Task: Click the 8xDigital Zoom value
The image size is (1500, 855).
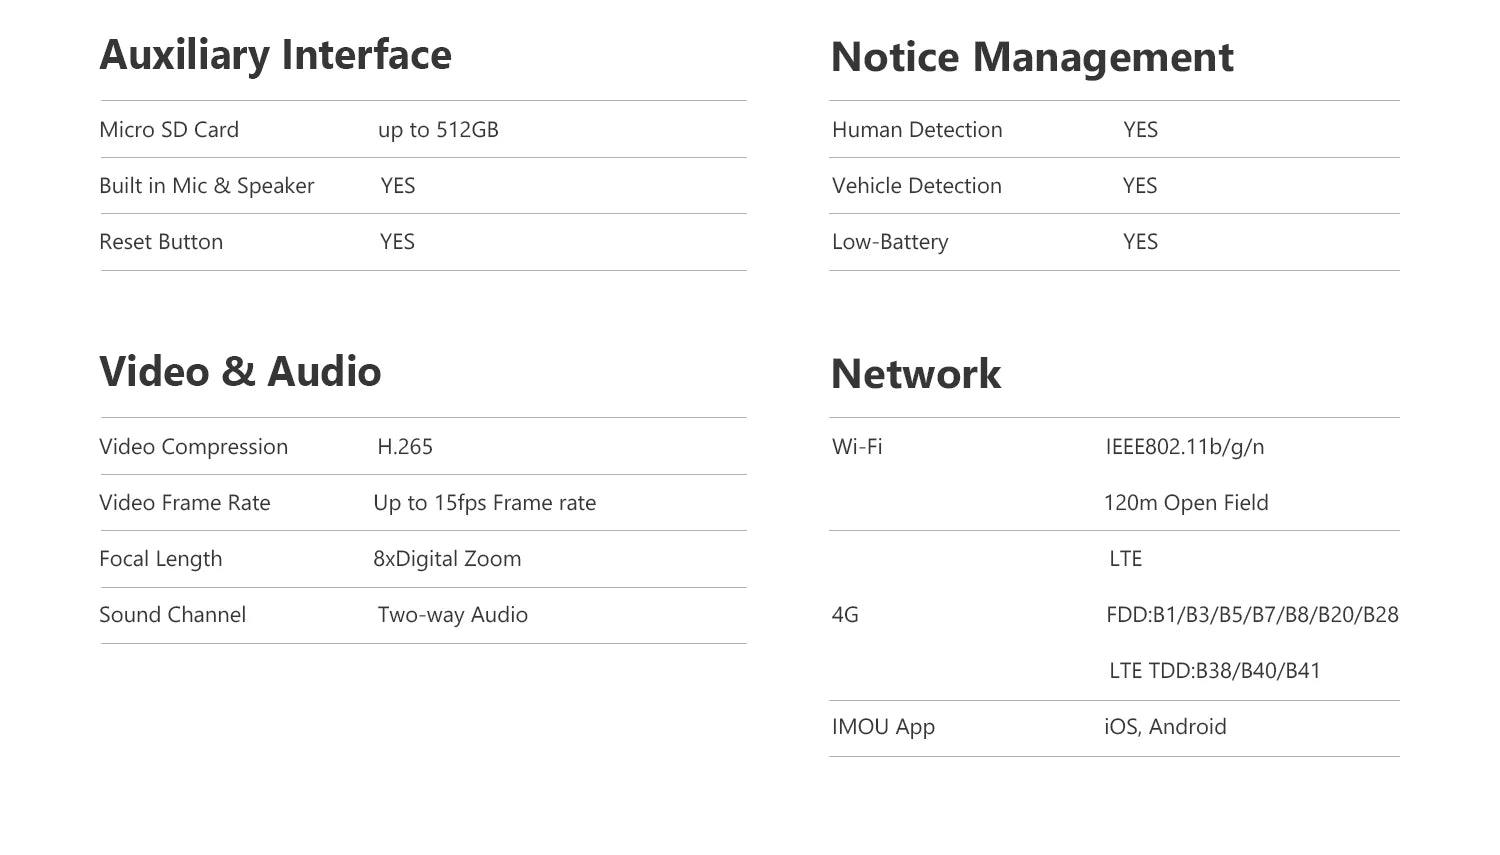Action: click(447, 559)
